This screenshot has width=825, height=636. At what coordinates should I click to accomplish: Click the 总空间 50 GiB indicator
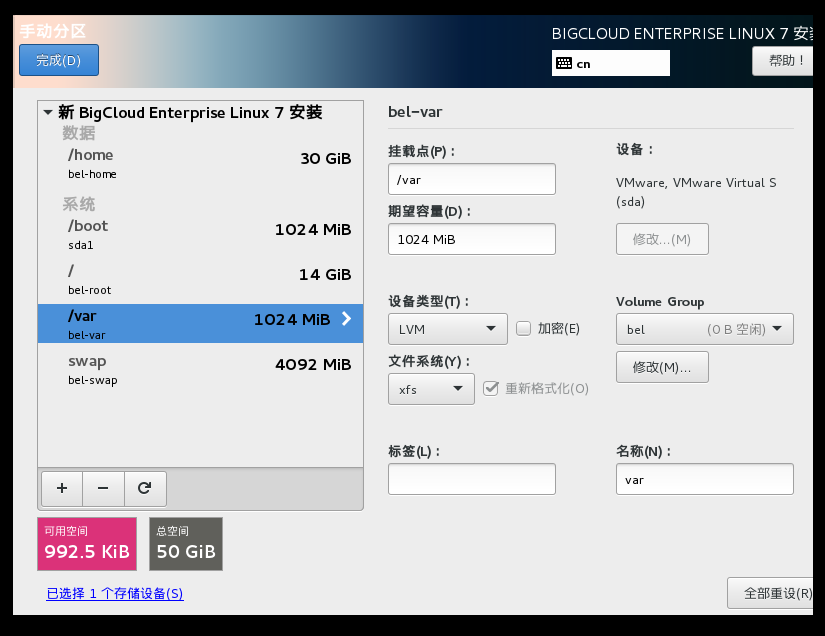point(186,544)
